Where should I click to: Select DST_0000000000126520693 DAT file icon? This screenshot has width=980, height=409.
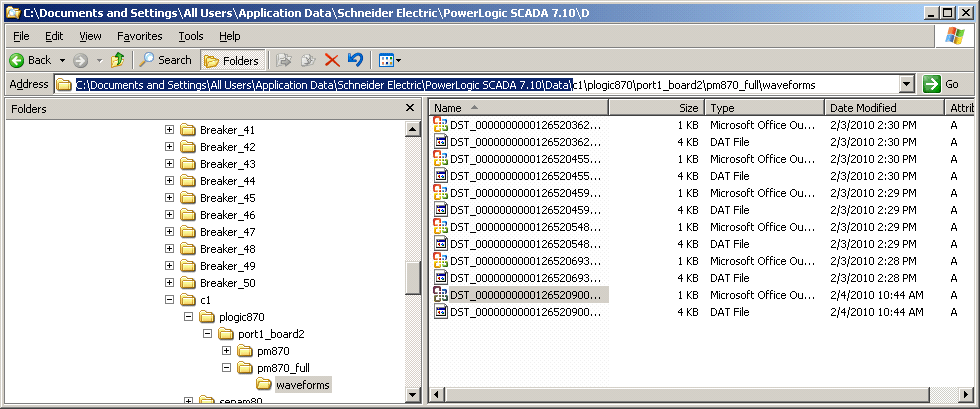[x=441, y=277]
